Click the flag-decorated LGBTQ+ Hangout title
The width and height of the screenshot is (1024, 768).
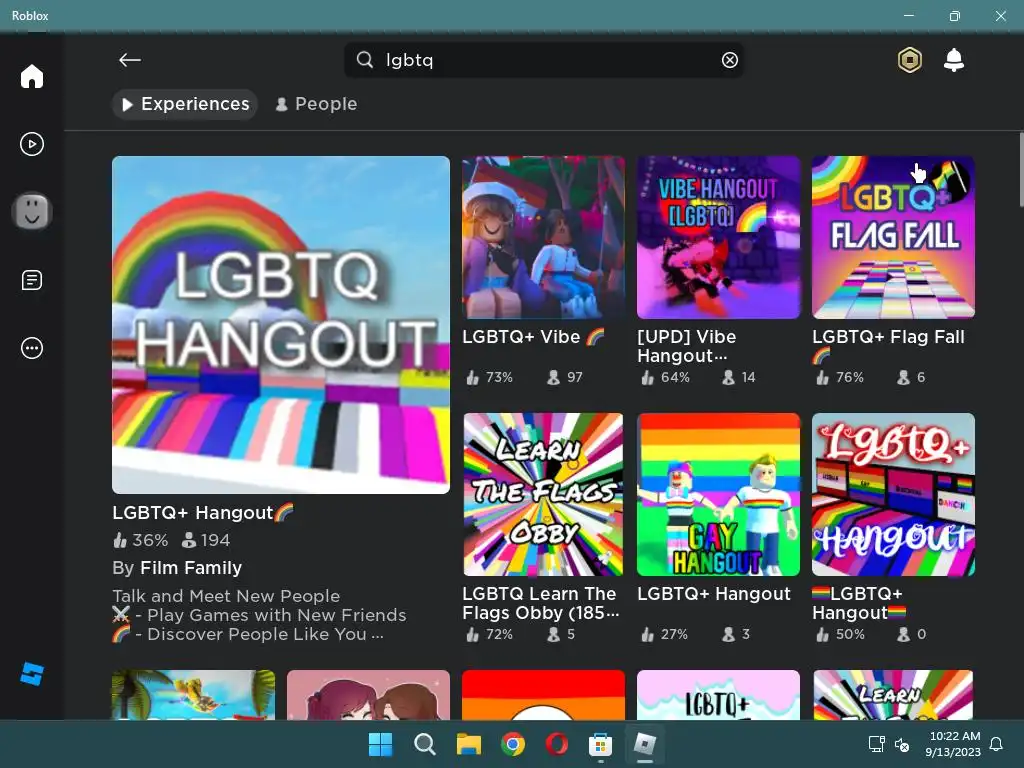(x=859, y=603)
